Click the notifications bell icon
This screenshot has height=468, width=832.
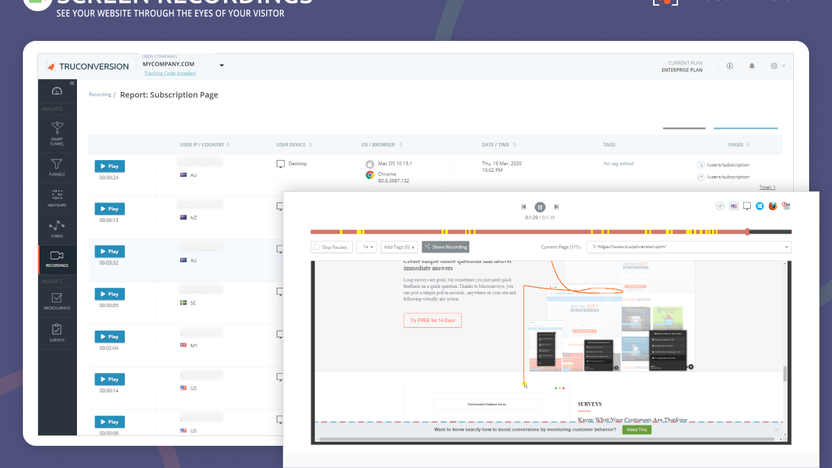(x=752, y=66)
